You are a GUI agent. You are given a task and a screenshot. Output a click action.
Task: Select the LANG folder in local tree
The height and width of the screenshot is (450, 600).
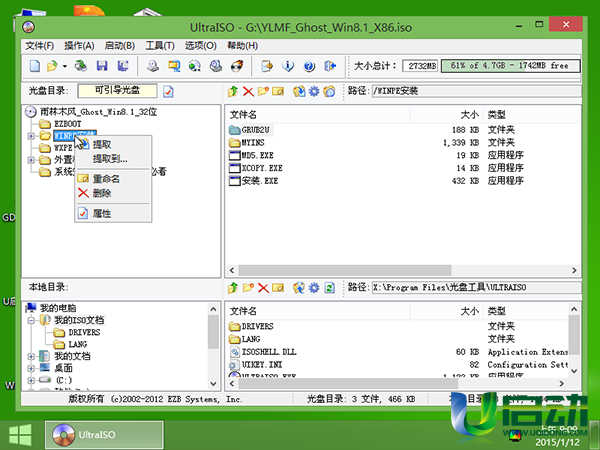pos(78,344)
